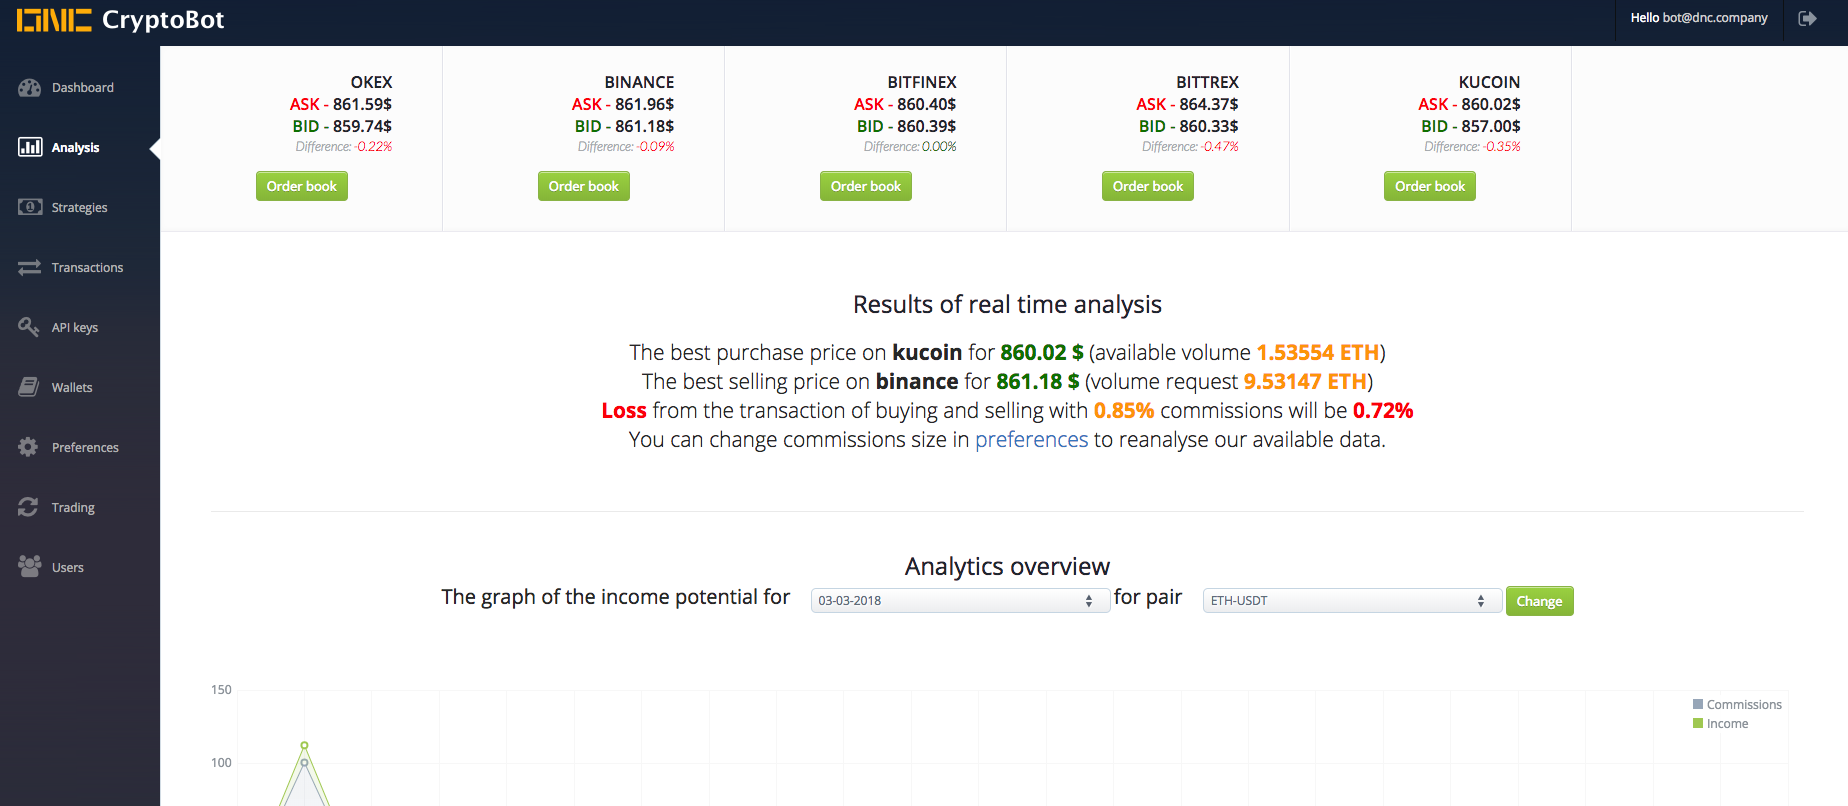Open KUCOIN order book
This screenshot has height=806, width=1848.
click(x=1430, y=186)
